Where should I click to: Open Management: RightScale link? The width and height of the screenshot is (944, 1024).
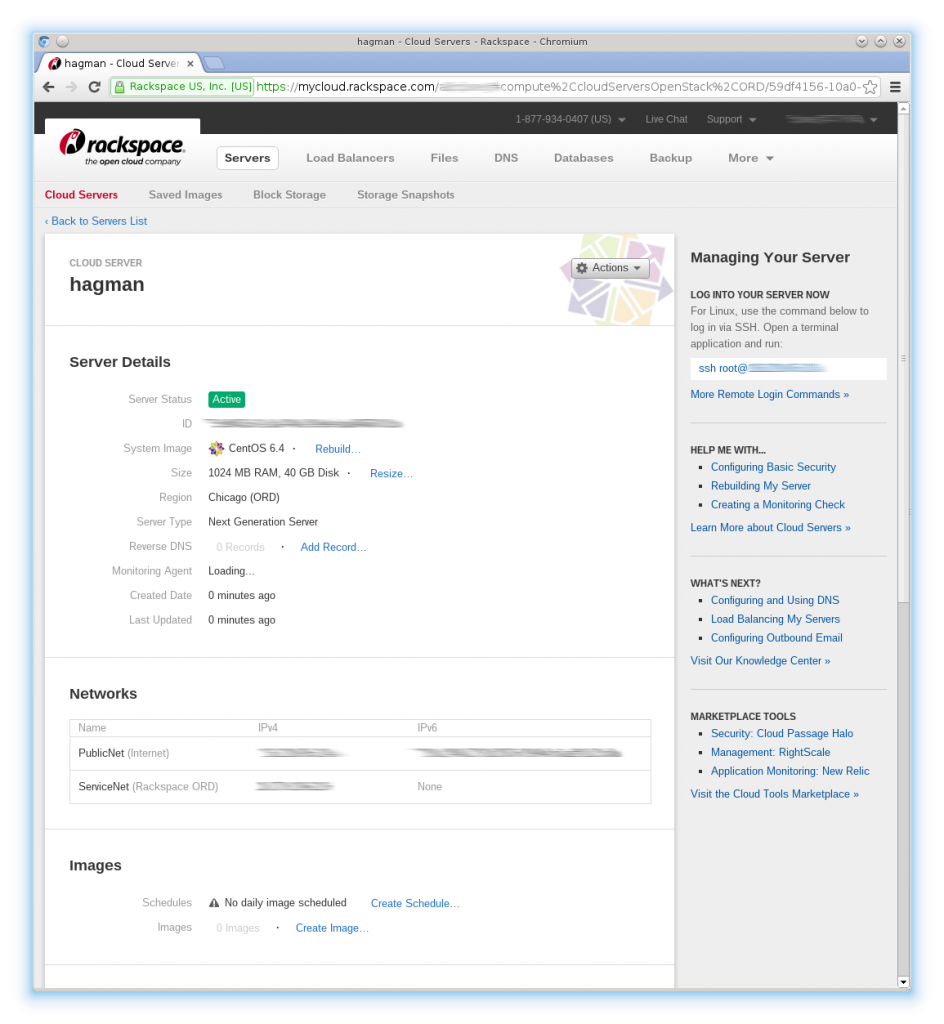pos(770,753)
